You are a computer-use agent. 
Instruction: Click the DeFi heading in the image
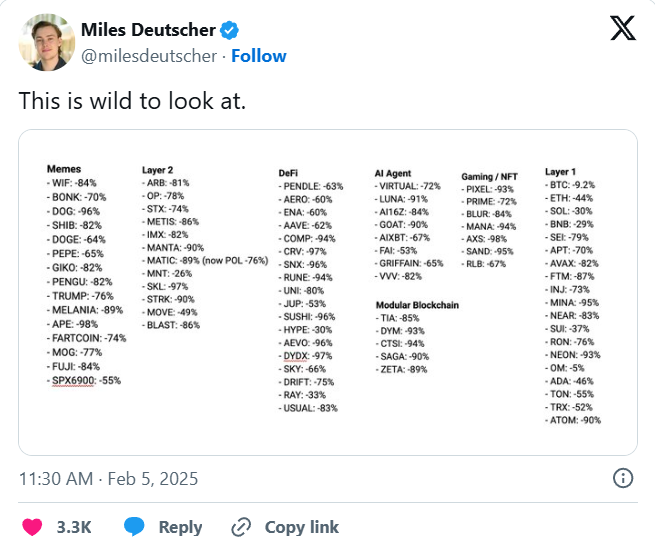[288, 173]
